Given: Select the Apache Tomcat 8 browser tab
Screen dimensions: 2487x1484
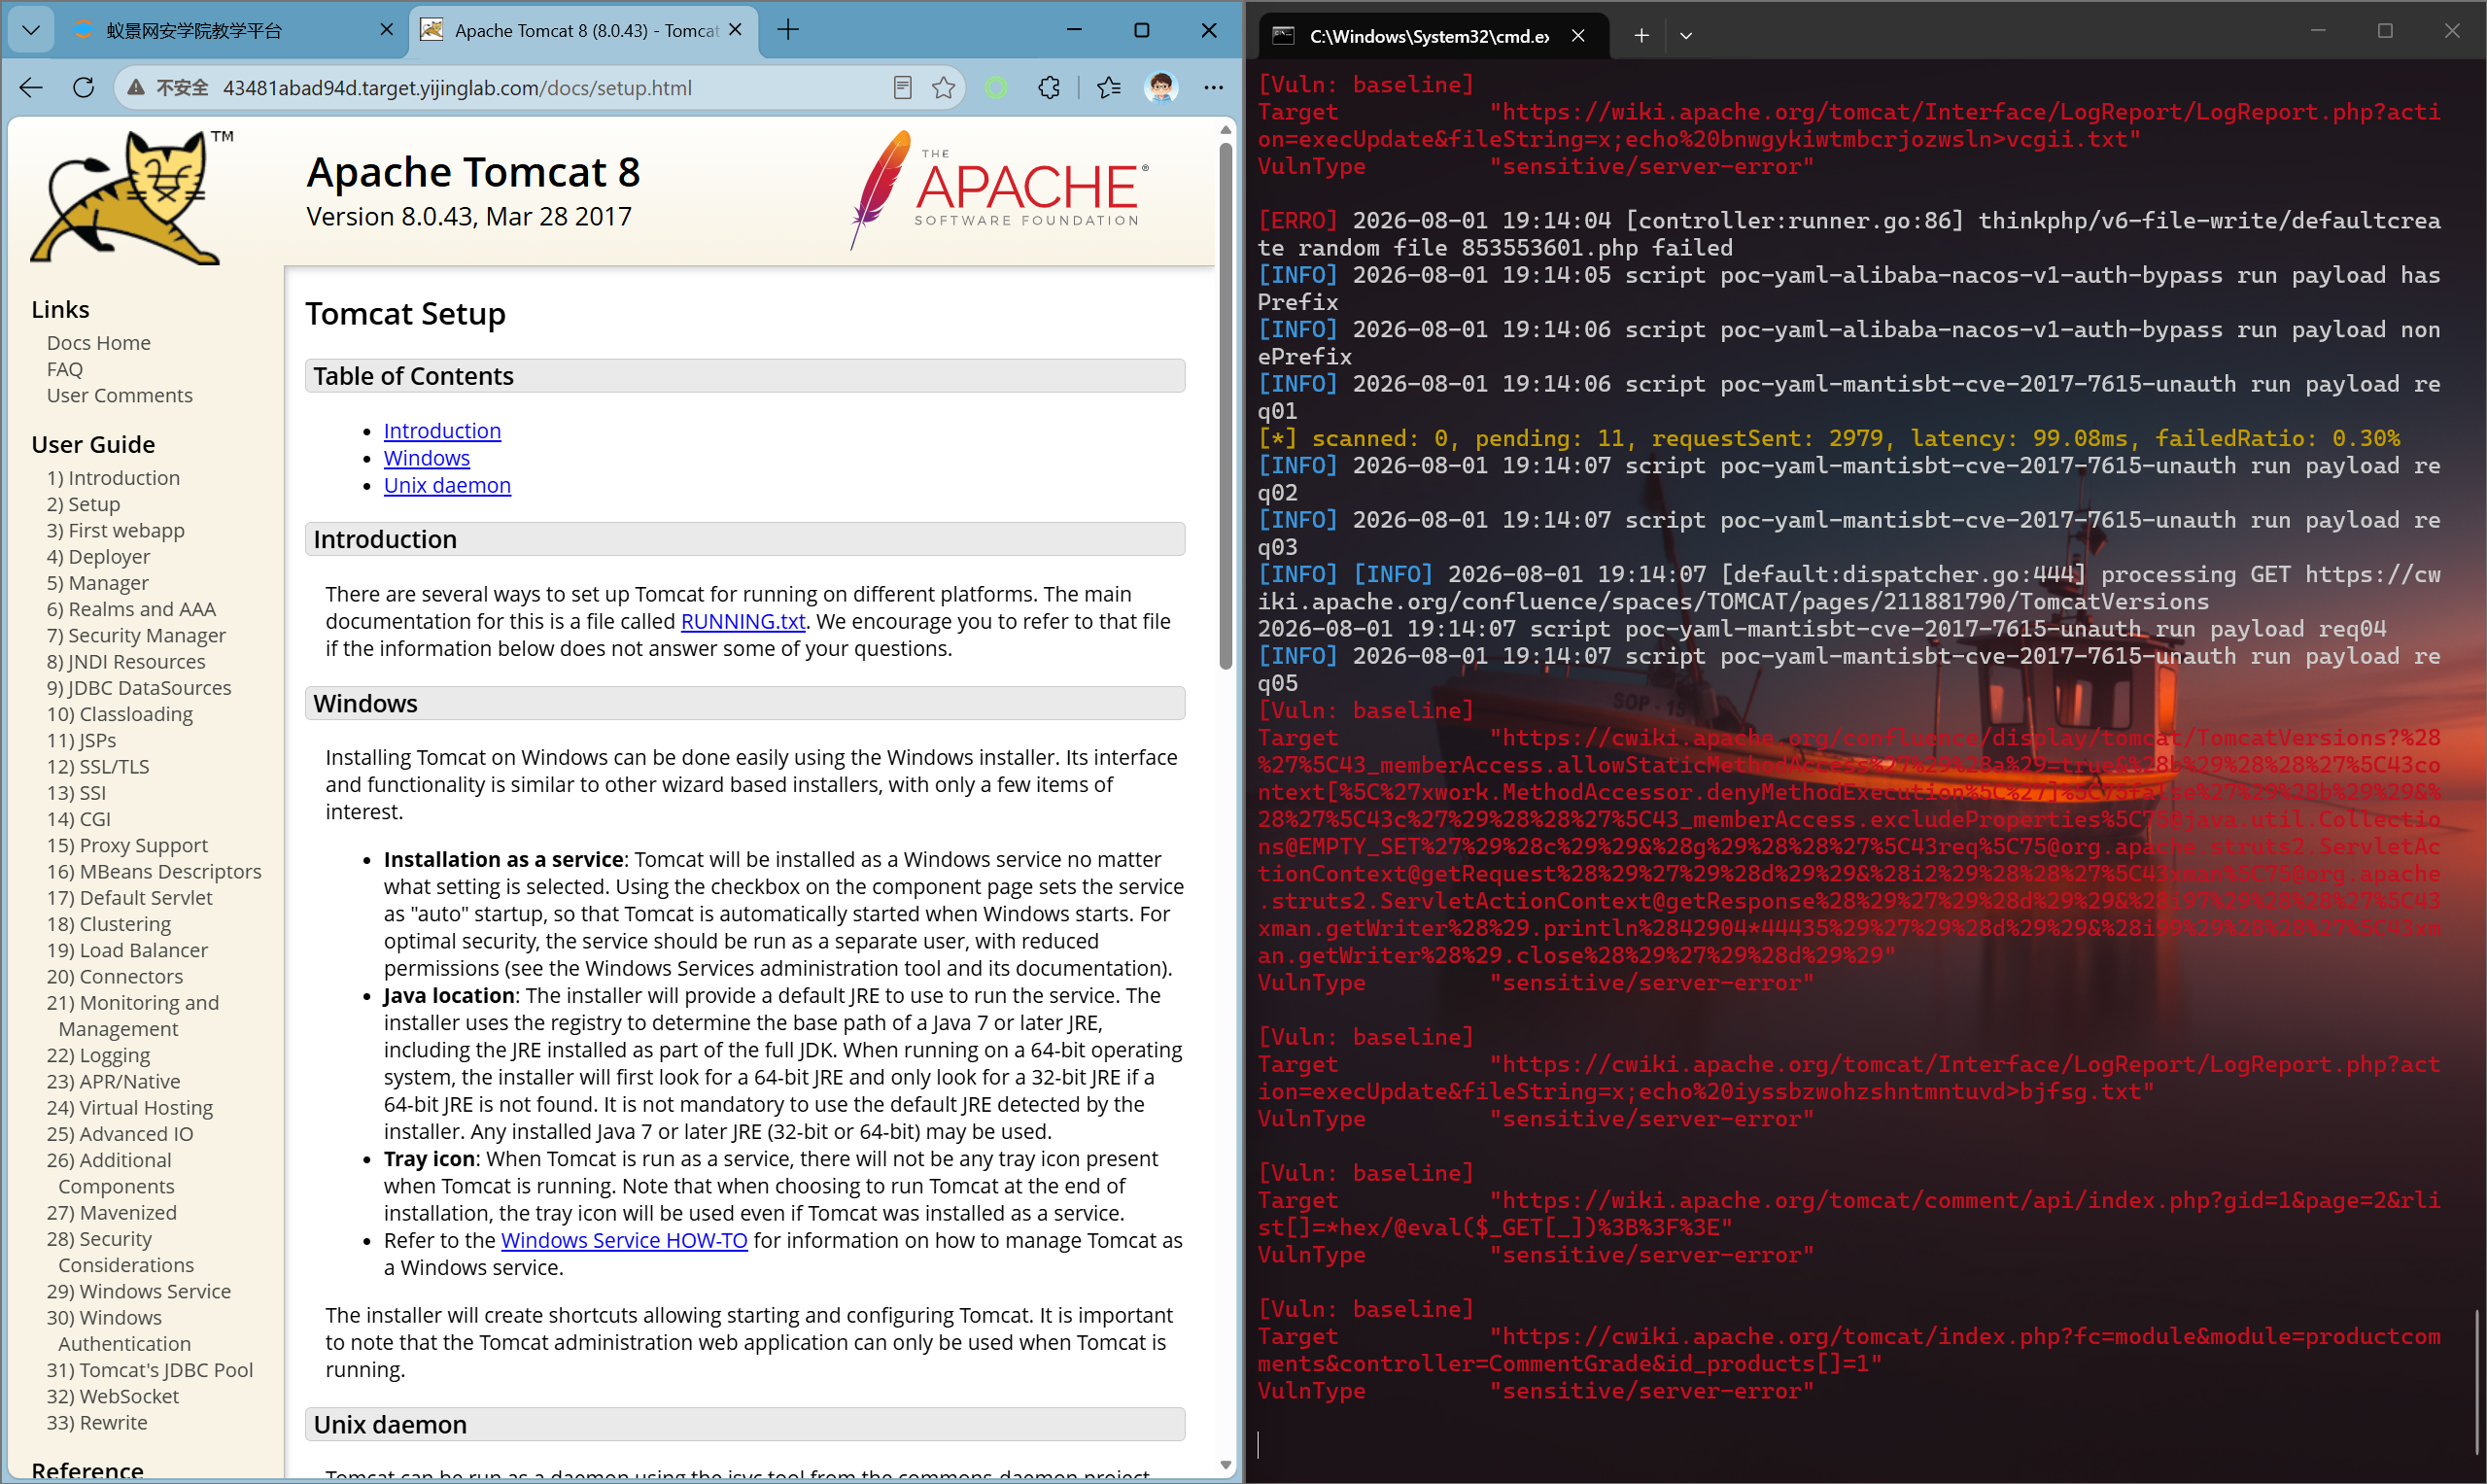Looking at the screenshot, I should click(584, 30).
